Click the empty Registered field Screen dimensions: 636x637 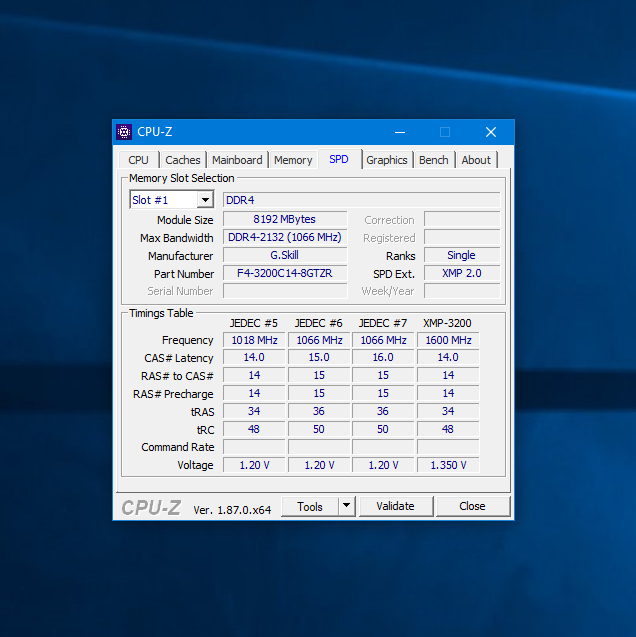coord(462,237)
